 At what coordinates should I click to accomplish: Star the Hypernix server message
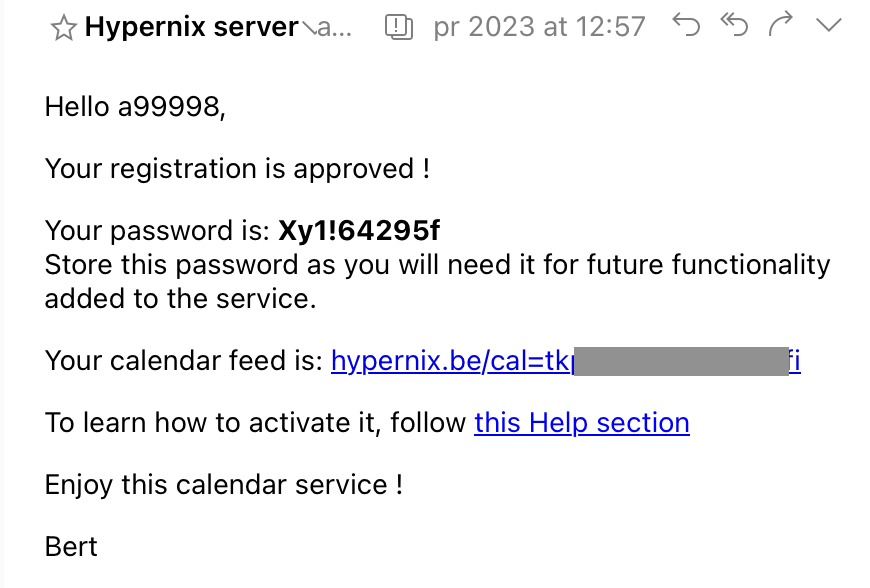tap(63, 28)
